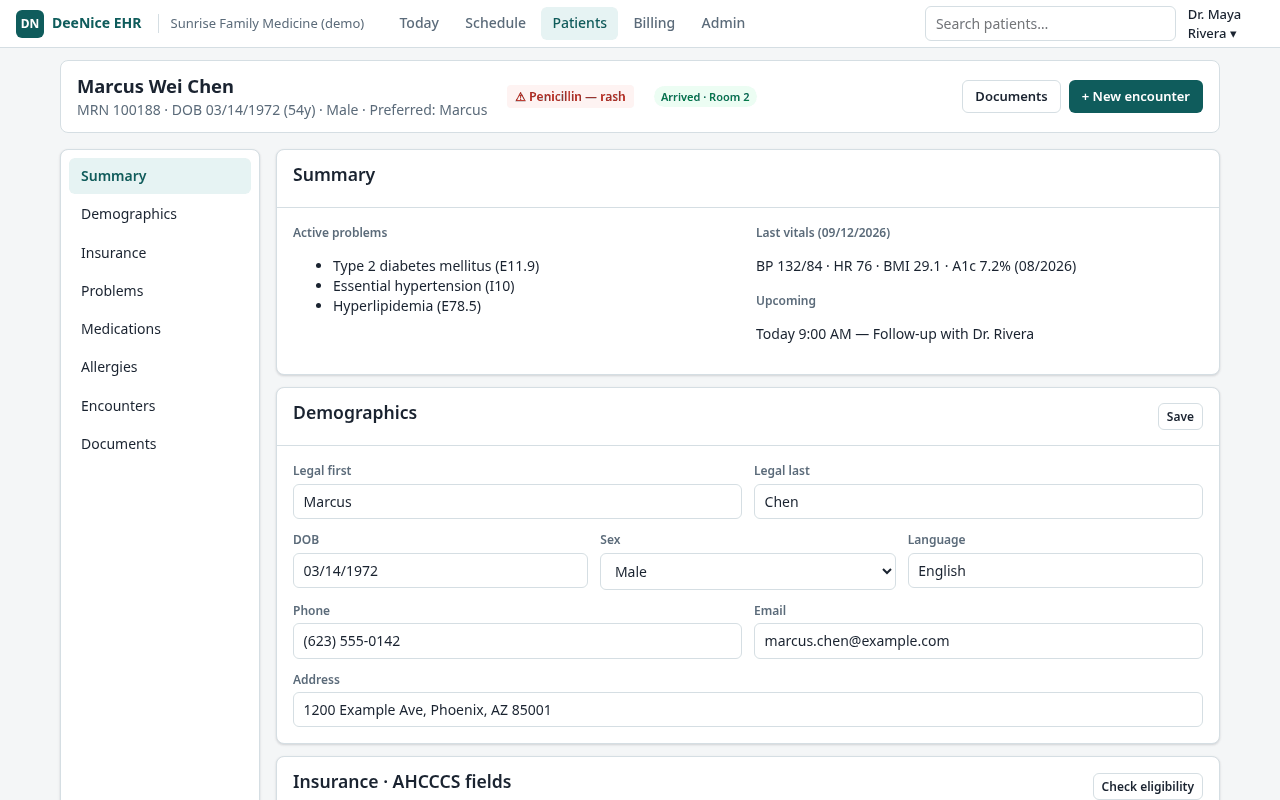
Task: Start a new encounter
Action: click(x=1136, y=97)
